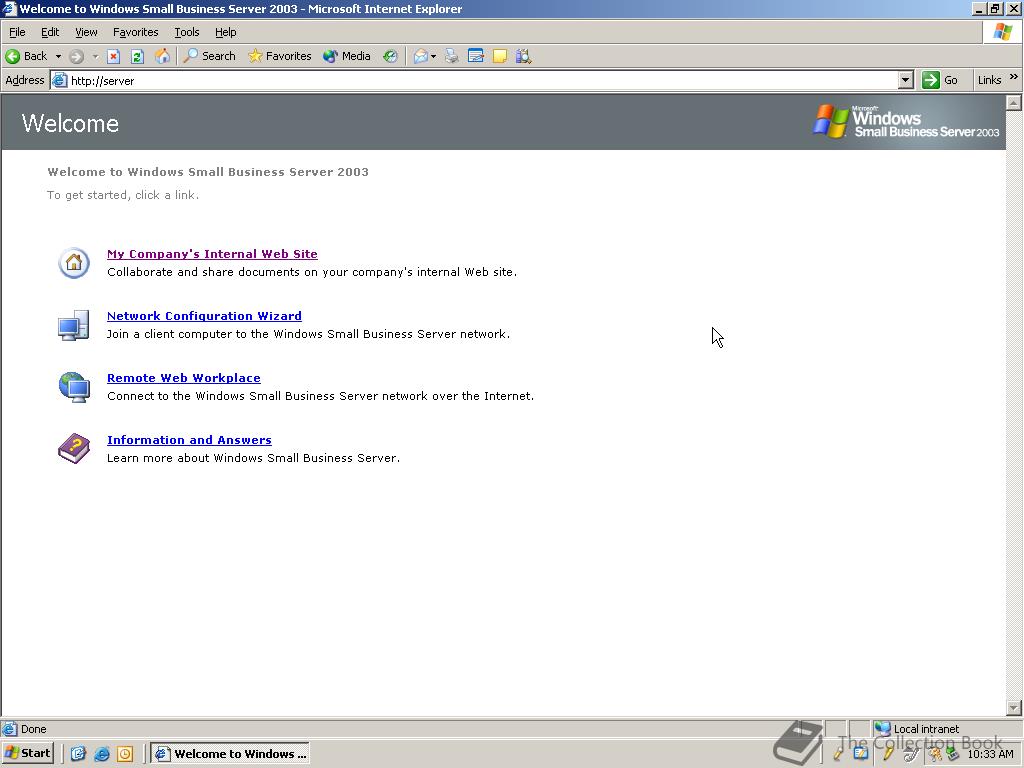The image size is (1024, 768).
Task: Click the Forward navigation arrow
Action: click(76, 56)
